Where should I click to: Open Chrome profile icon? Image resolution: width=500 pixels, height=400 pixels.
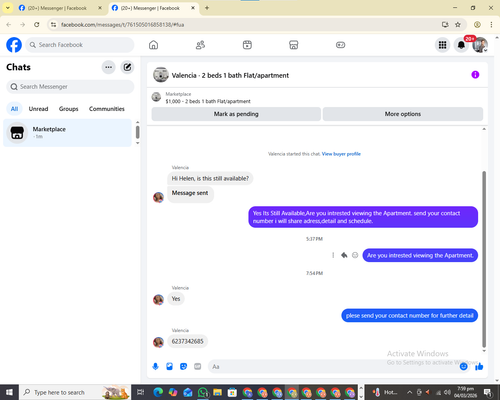(x=477, y=25)
